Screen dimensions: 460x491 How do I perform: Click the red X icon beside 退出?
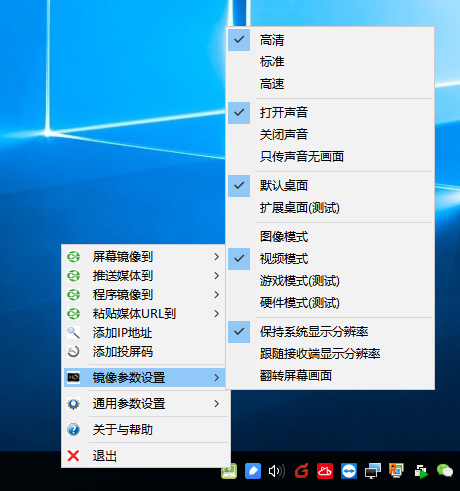[x=73, y=456]
